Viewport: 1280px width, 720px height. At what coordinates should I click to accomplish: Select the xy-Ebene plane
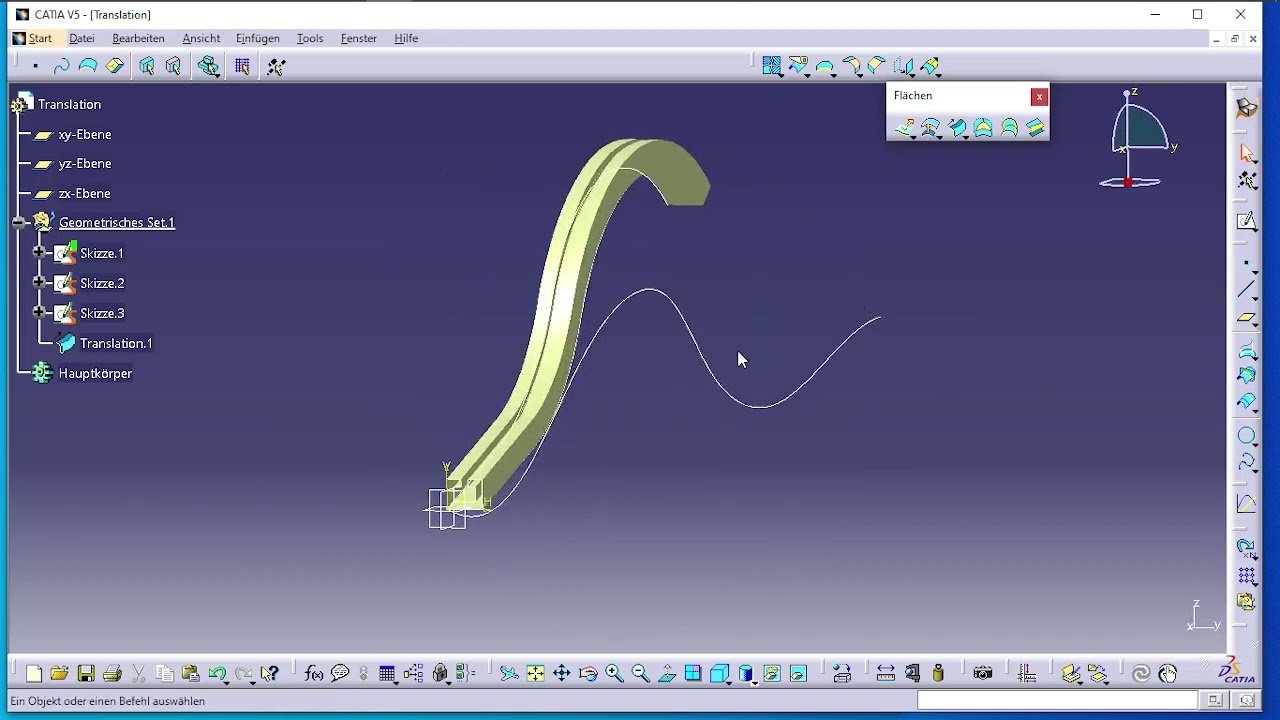point(85,134)
